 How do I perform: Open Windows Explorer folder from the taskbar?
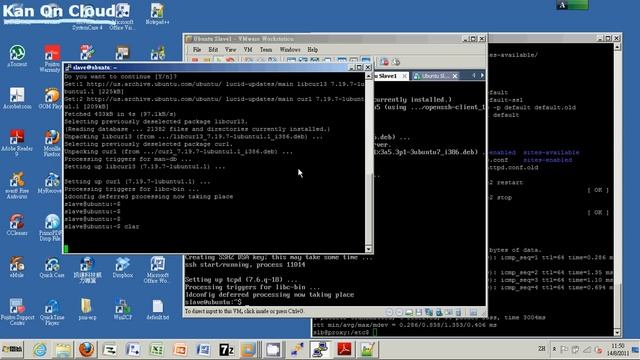pyautogui.click(x=63, y=349)
